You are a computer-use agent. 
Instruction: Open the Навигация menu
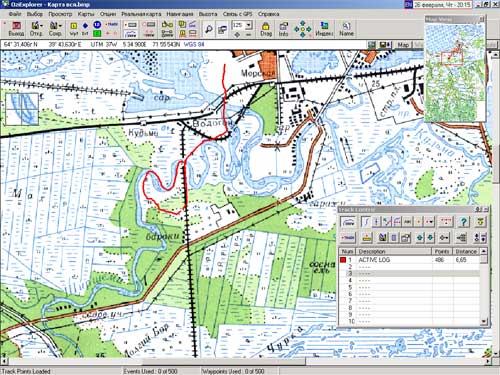coord(180,14)
